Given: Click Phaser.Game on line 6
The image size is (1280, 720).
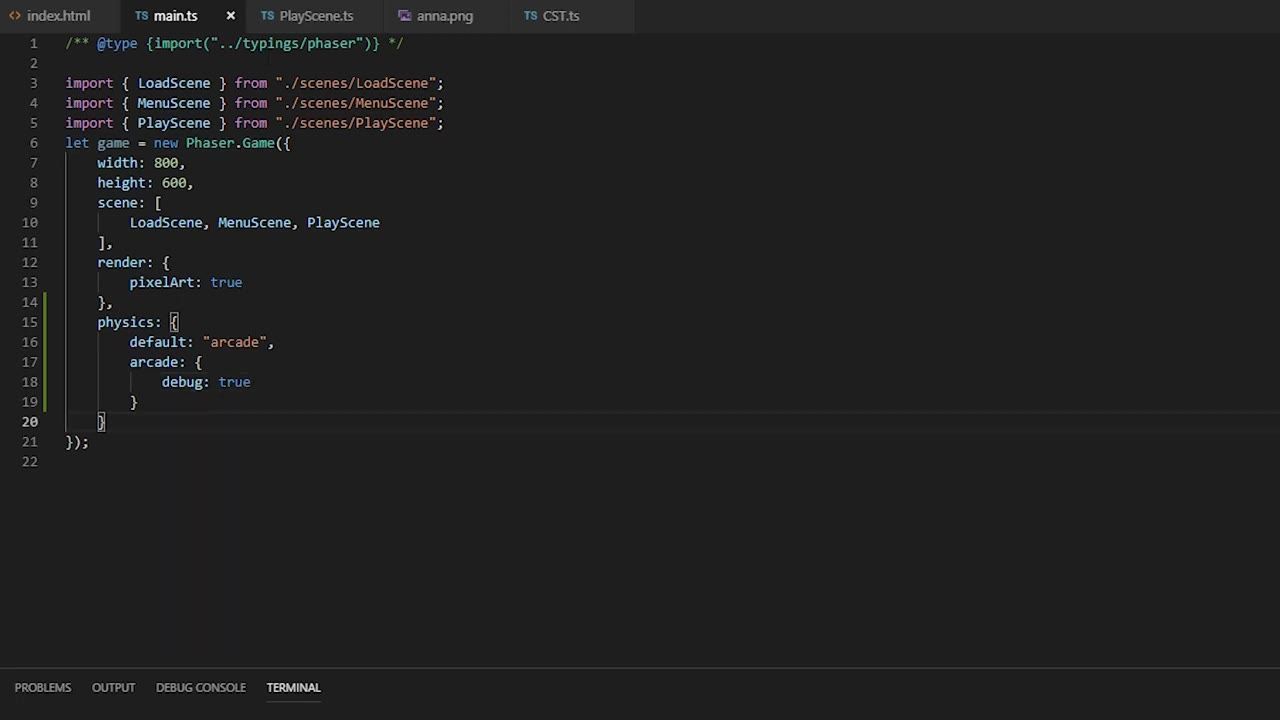Looking at the screenshot, I should tap(230, 143).
